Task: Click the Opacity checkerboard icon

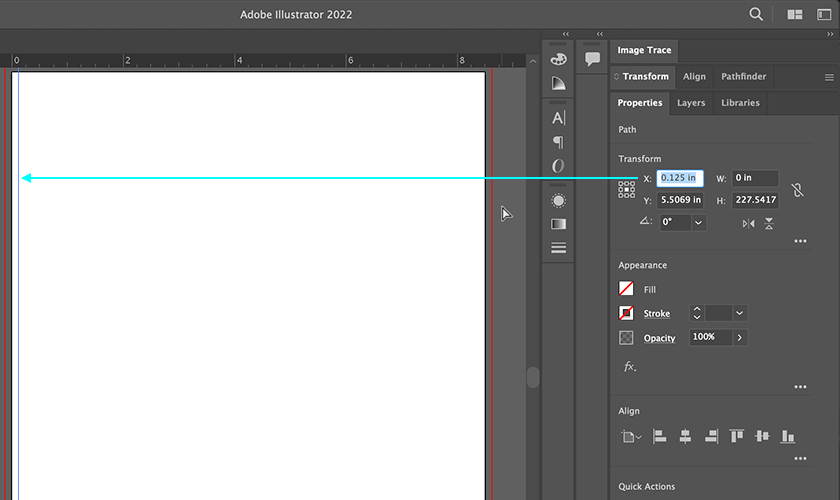Action: click(x=626, y=338)
